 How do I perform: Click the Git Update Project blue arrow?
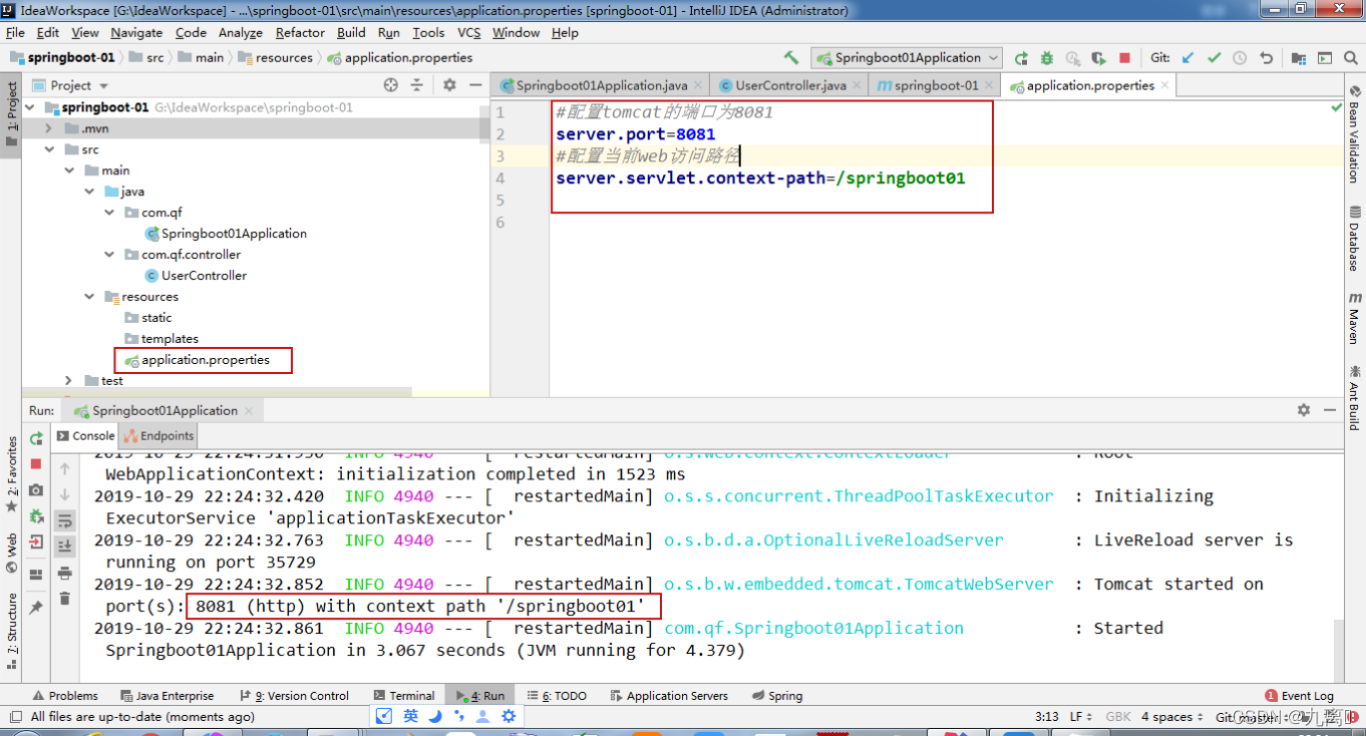1188,58
